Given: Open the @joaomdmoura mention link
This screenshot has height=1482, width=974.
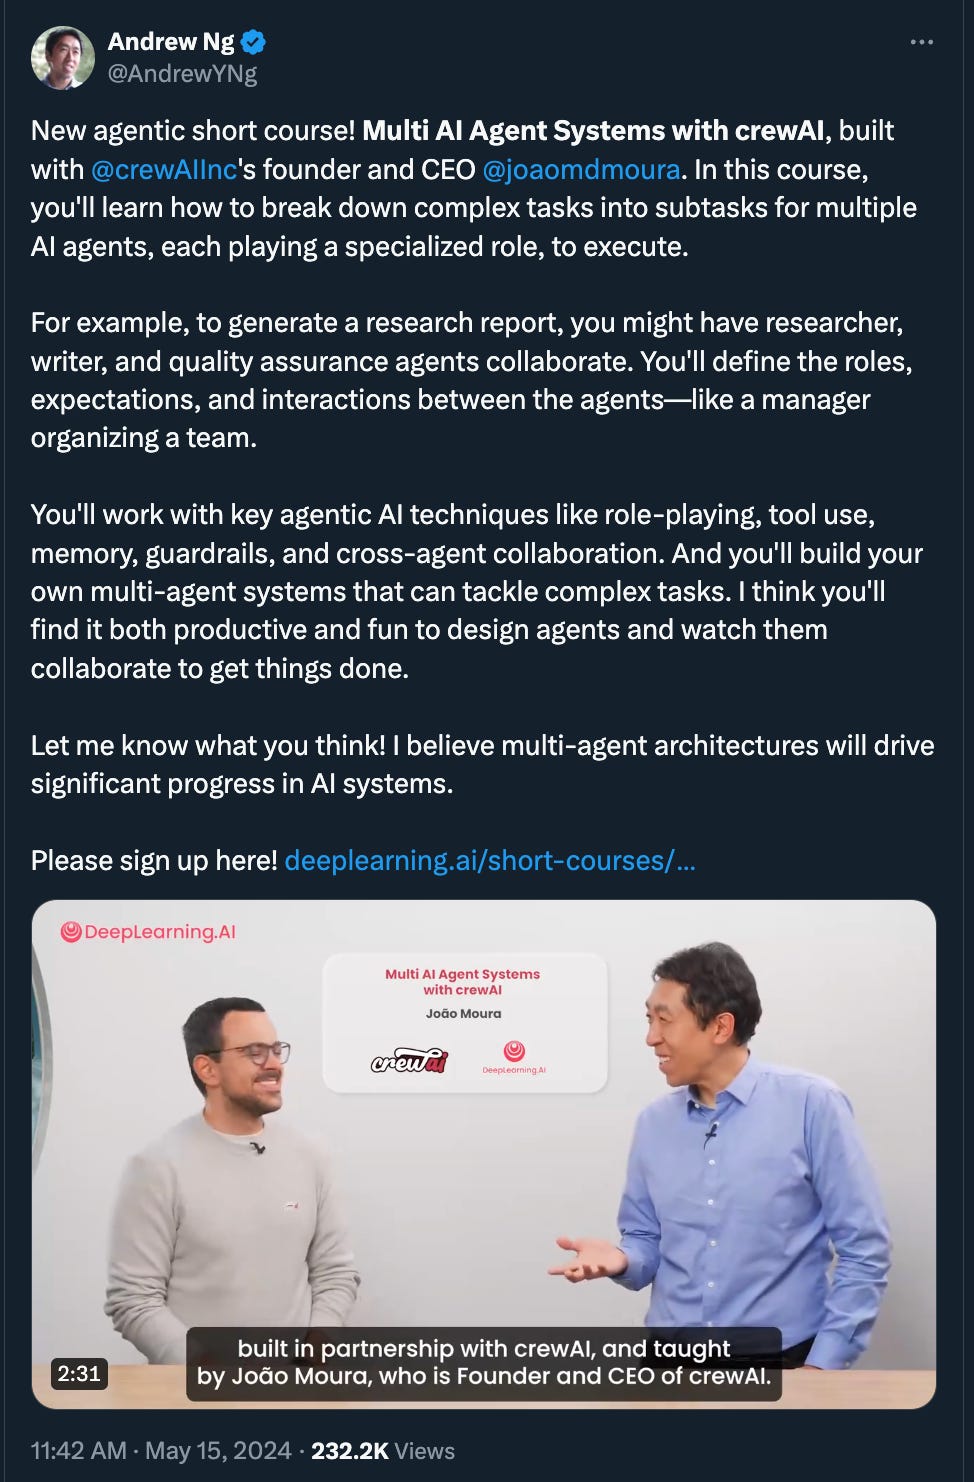Looking at the screenshot, I should (x=581, y=169).
